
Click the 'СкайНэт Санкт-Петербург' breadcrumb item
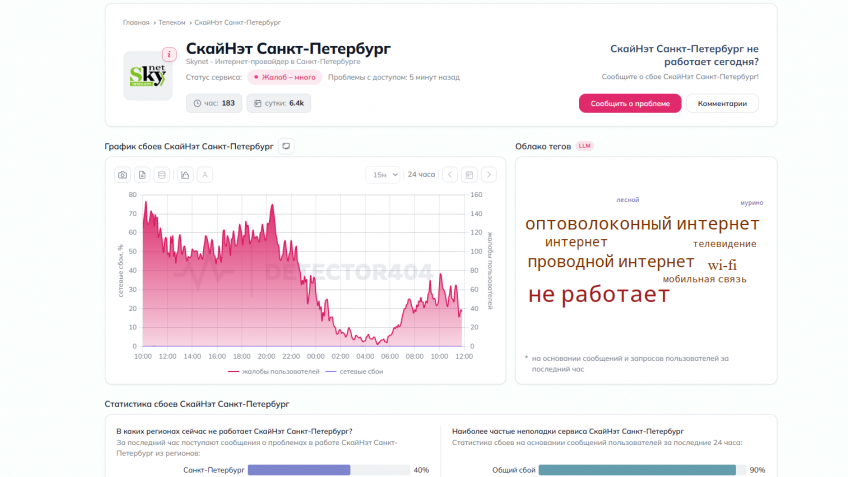click(x=237, y=23)
